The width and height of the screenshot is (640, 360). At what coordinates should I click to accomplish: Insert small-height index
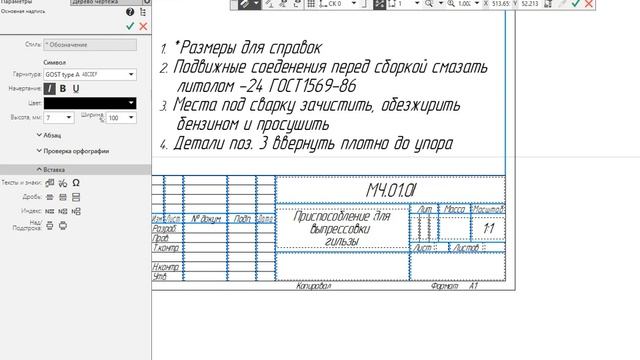49,211
